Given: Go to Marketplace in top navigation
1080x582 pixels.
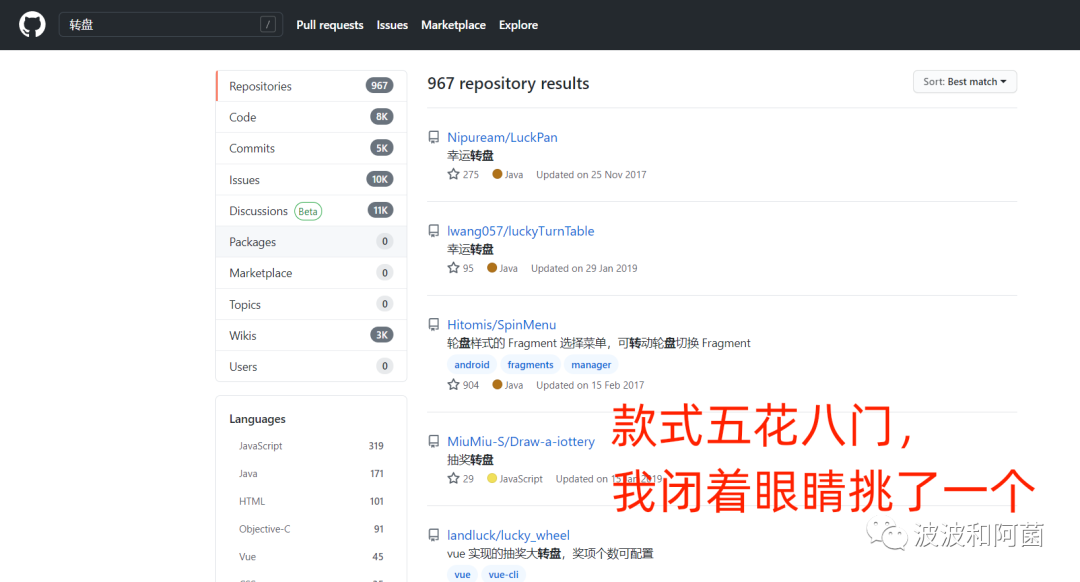Looking at the screenshot, I should 453,25.
